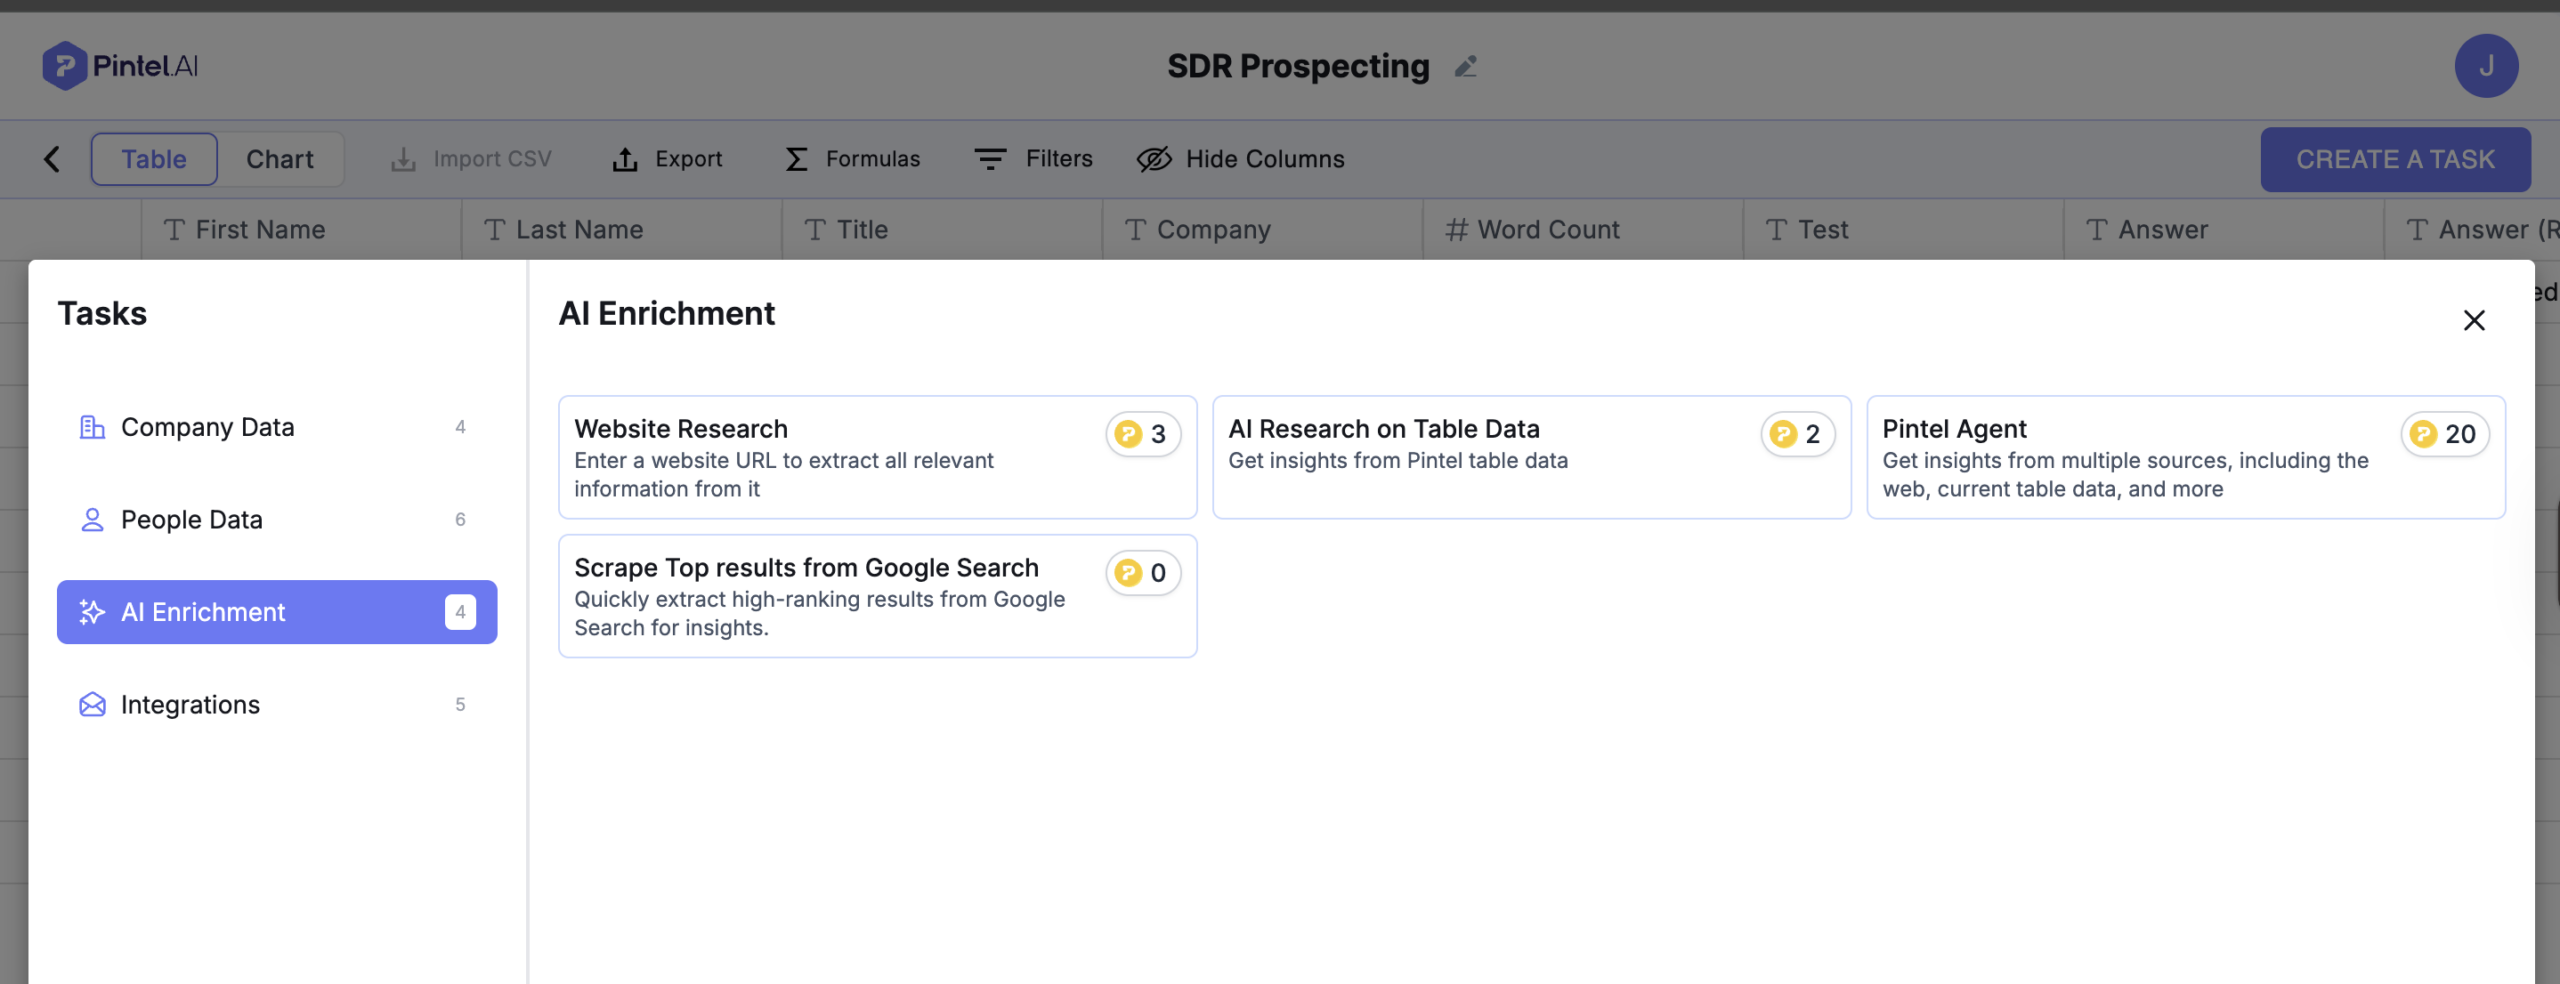Image resolution: width=2560 pixels, height=984 pixels.
Task: Close the AI Enrichment dialog
Action: pos(2475,320)
